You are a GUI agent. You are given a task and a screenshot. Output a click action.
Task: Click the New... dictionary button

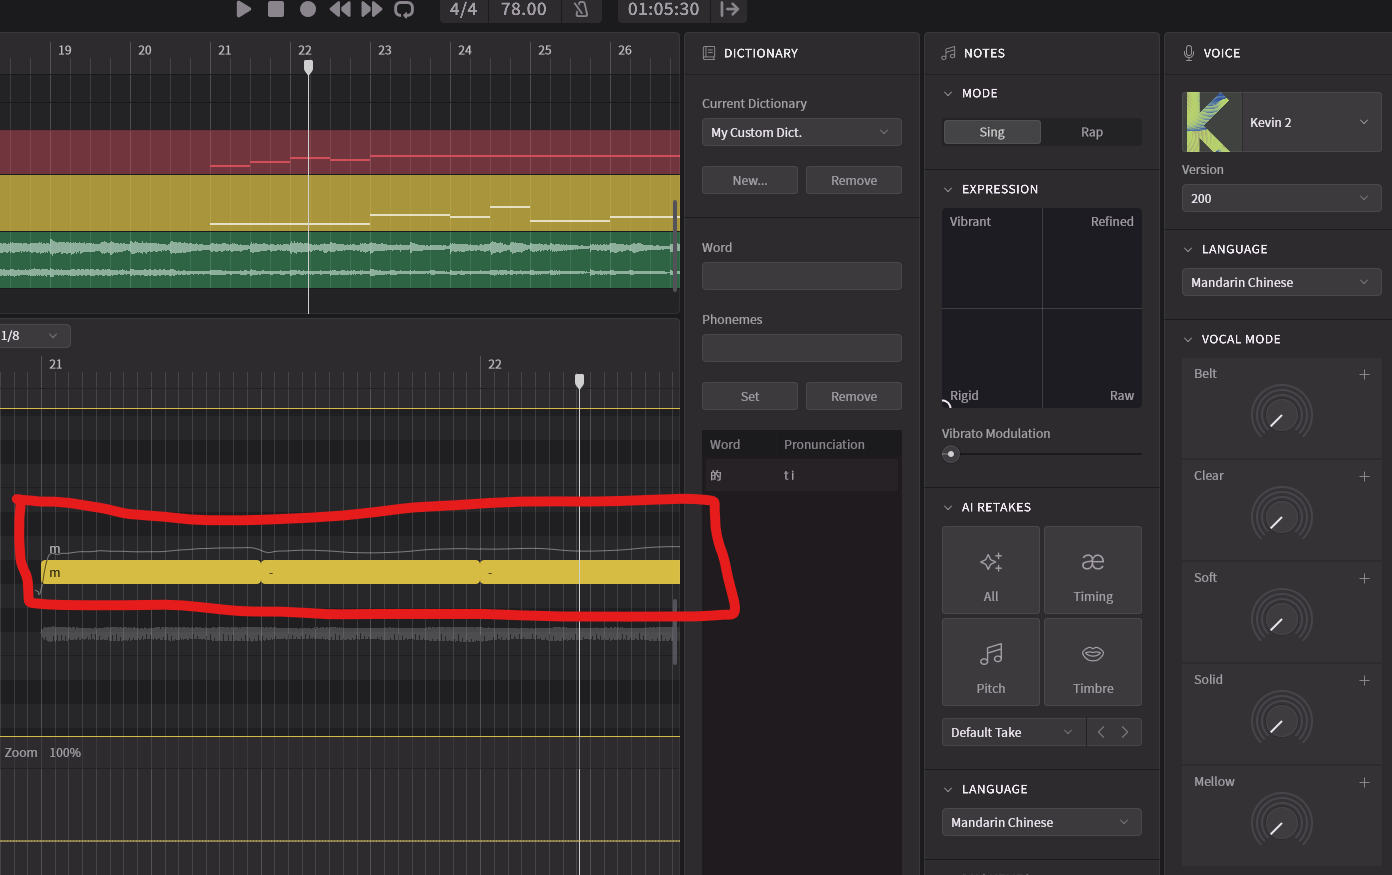point(750,180)
